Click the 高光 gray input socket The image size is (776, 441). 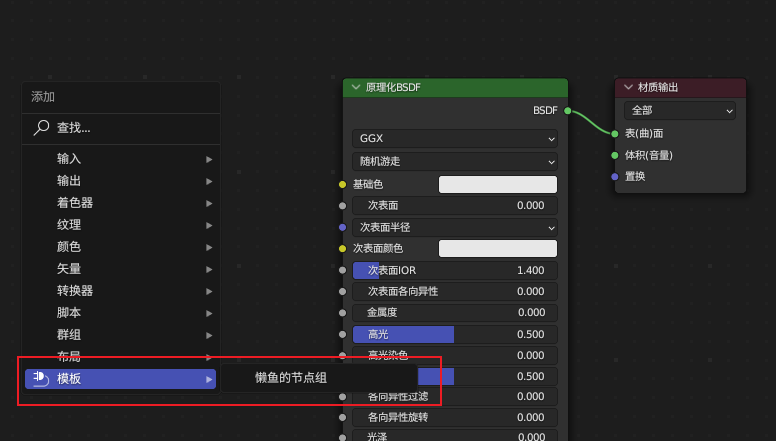[342, 335]
